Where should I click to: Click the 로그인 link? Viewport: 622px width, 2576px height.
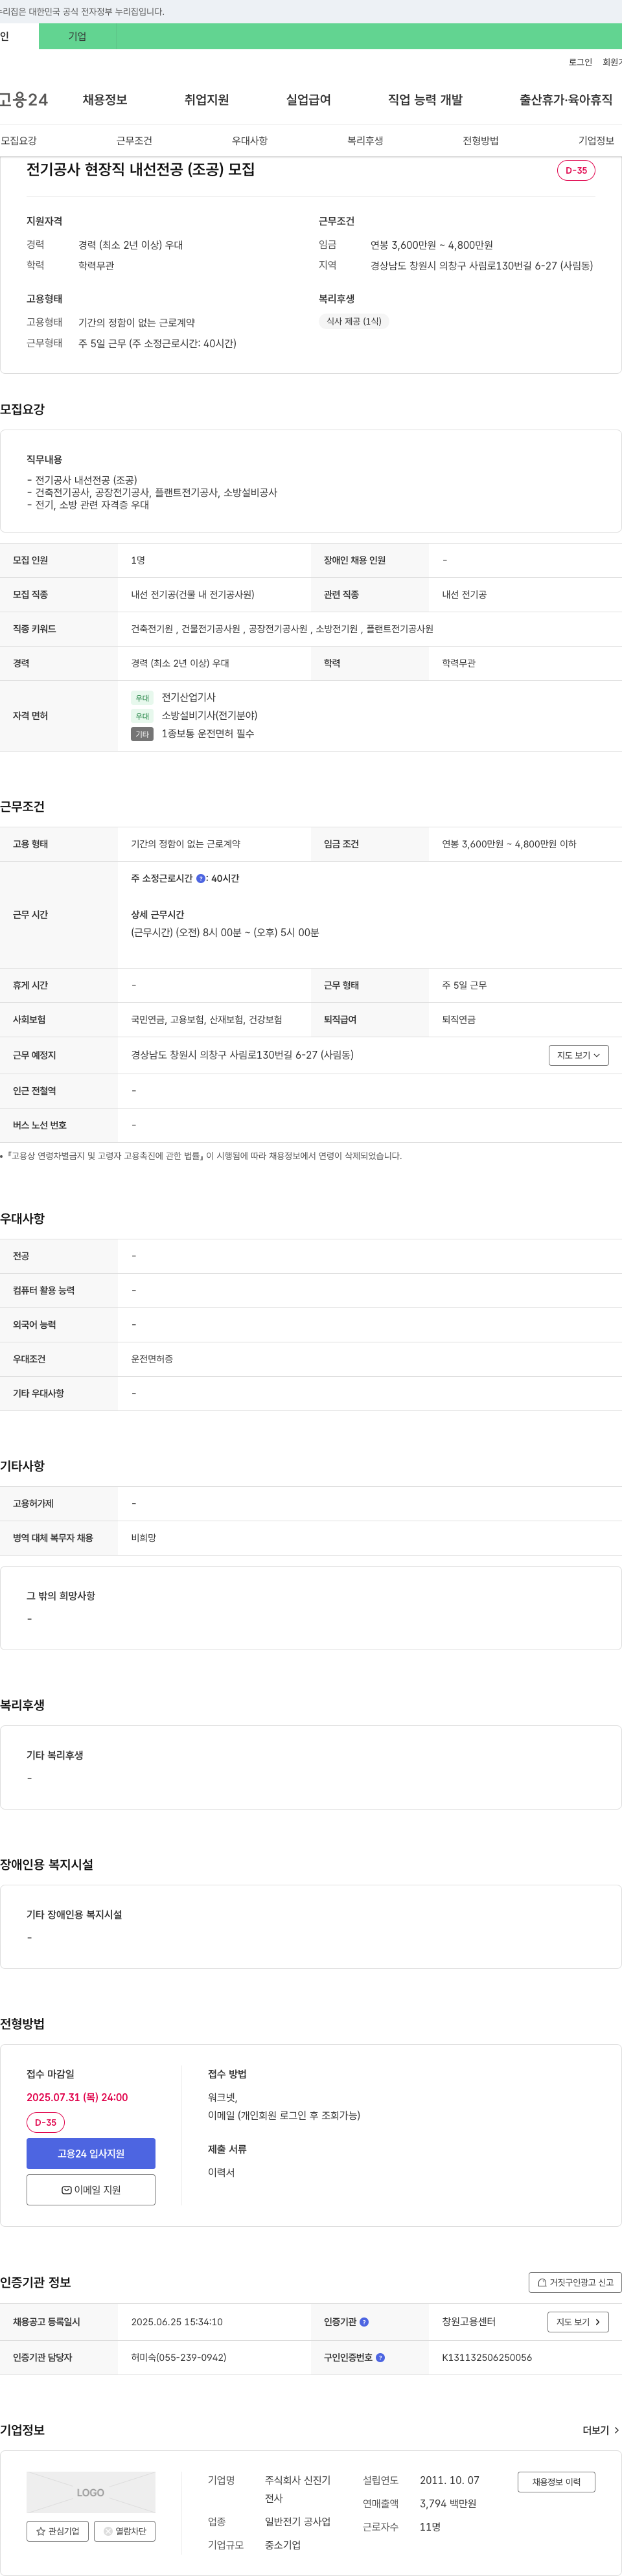[580, 62]
